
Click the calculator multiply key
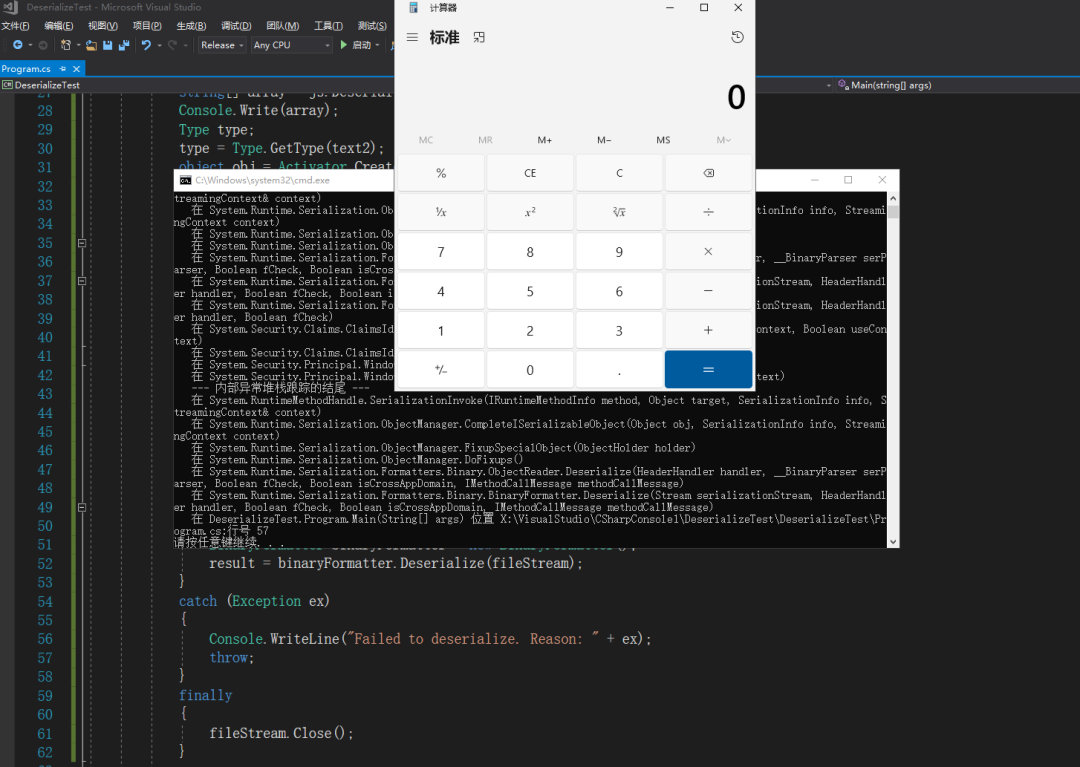coord(708,251)
